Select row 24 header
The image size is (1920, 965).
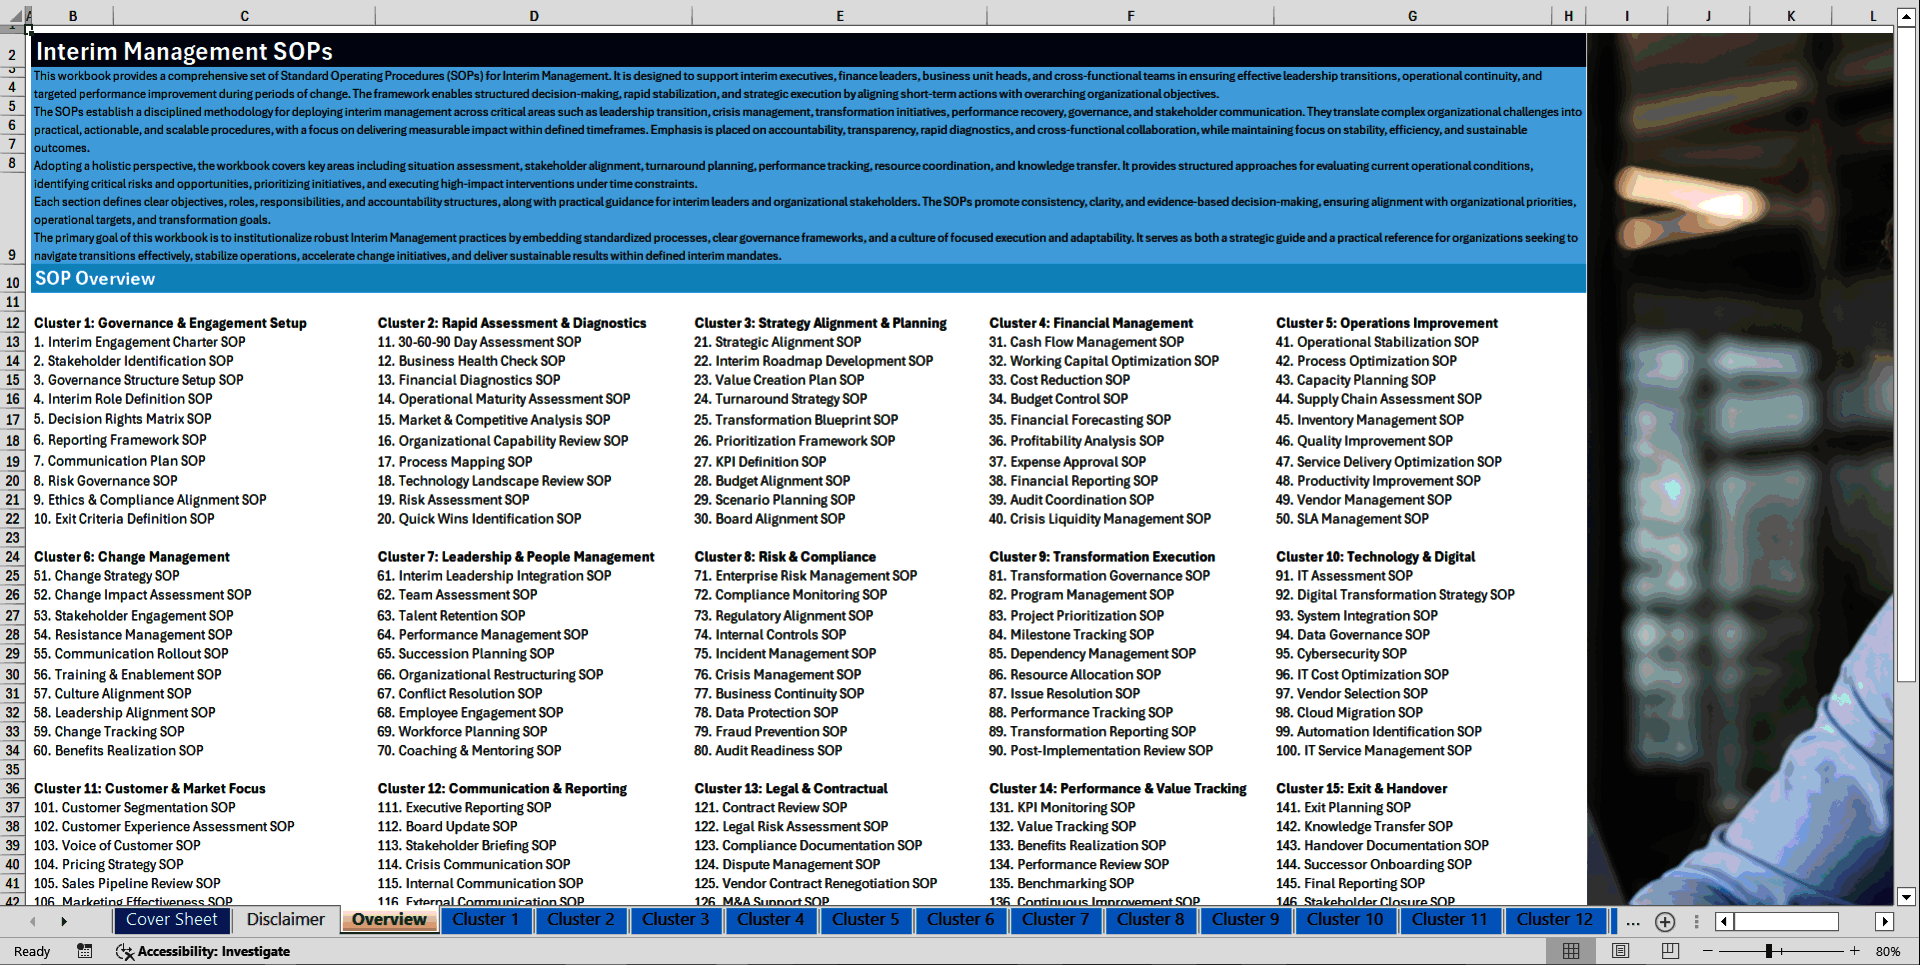point(13,557)
